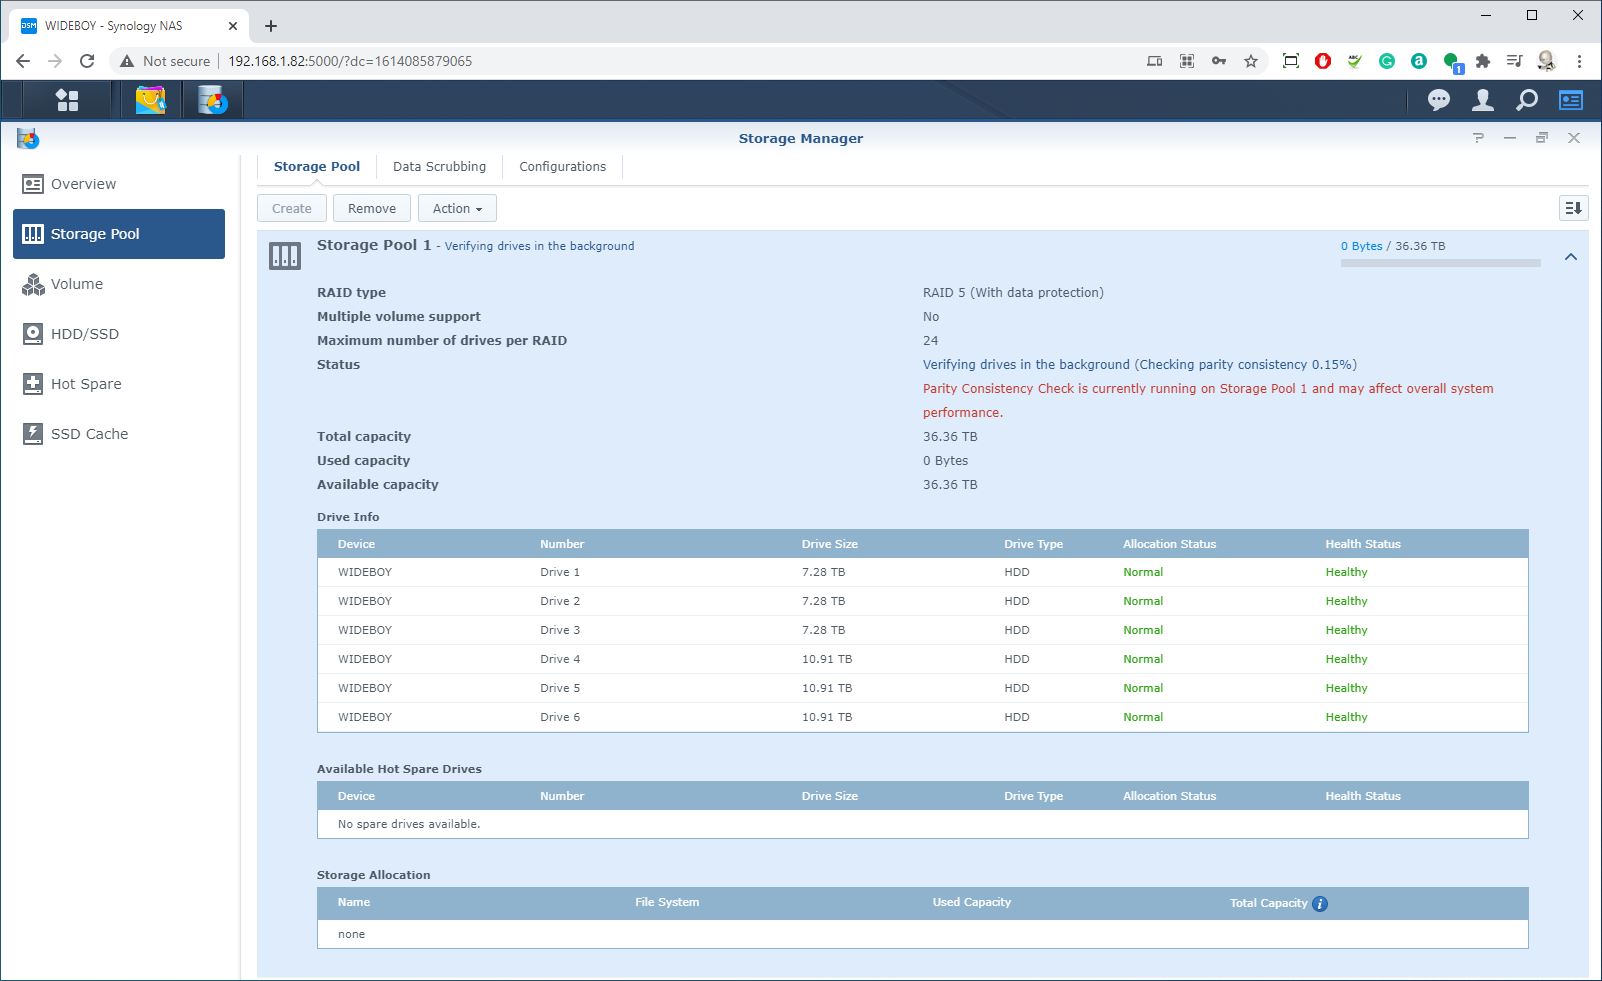Click the RAID 5 (With data protection) value
Image resolution: width=1602 pixels, height=981 pixels.
click(x=1013, y=293)
